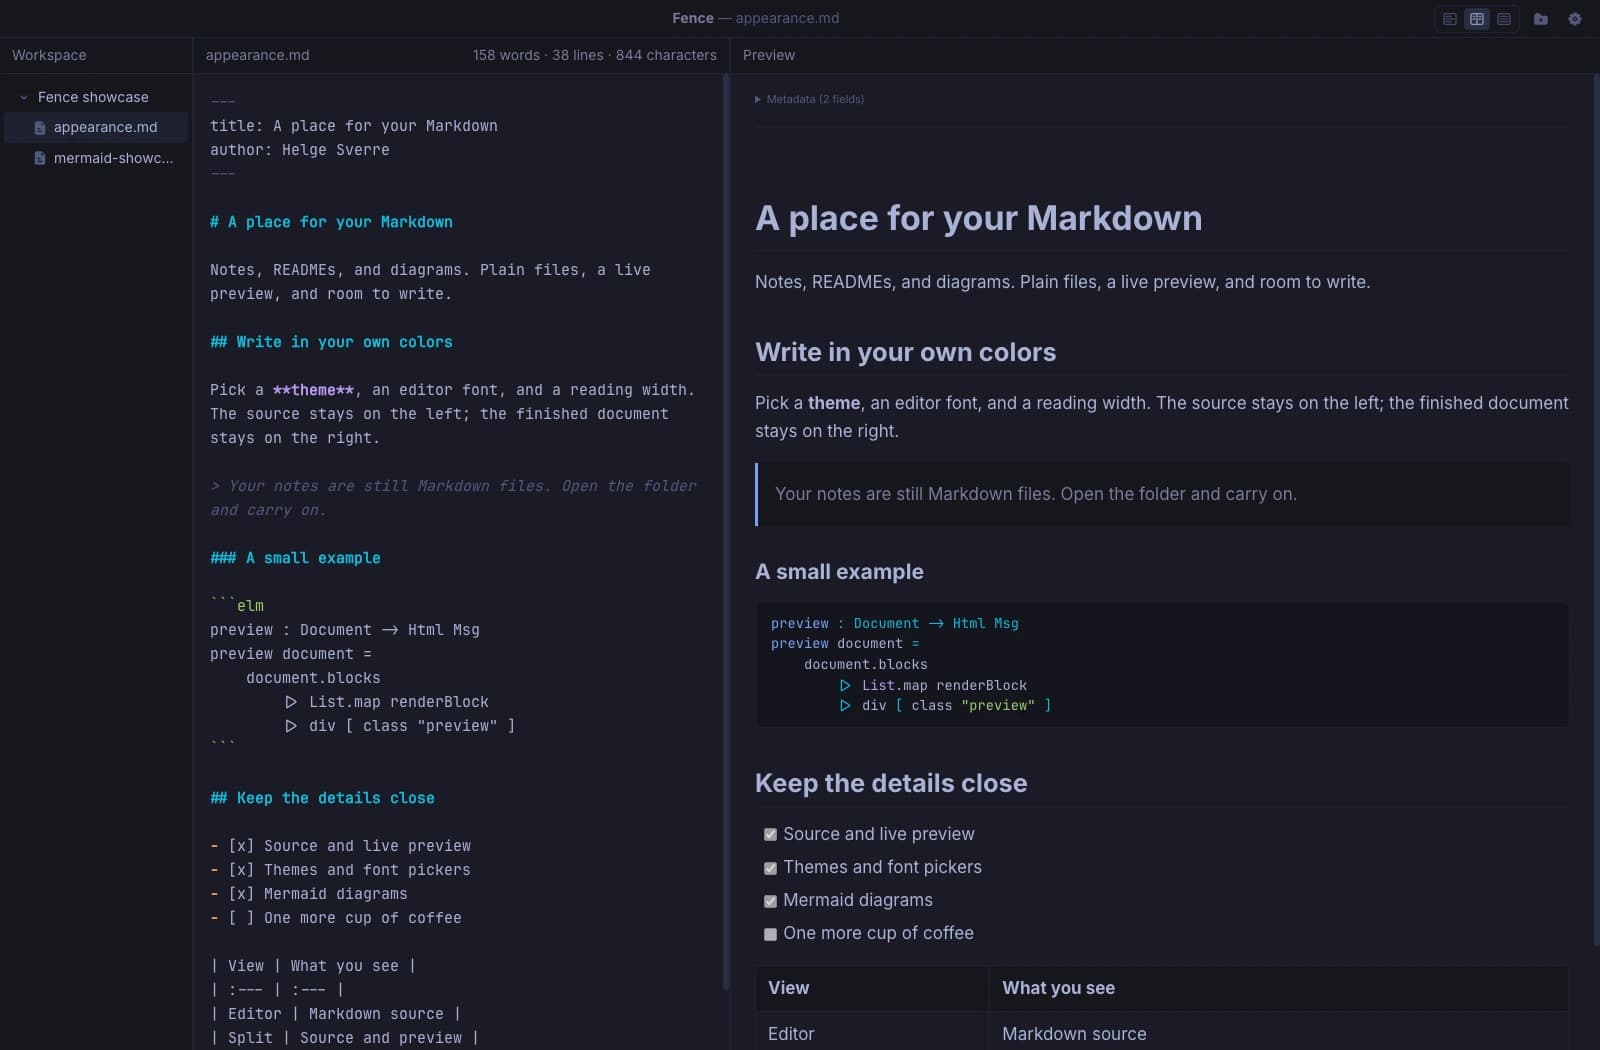This screenshot has height=1050, width=1600.
Task: Click the '**theme**' bold text in editor
Action: [x=313, y=390]
